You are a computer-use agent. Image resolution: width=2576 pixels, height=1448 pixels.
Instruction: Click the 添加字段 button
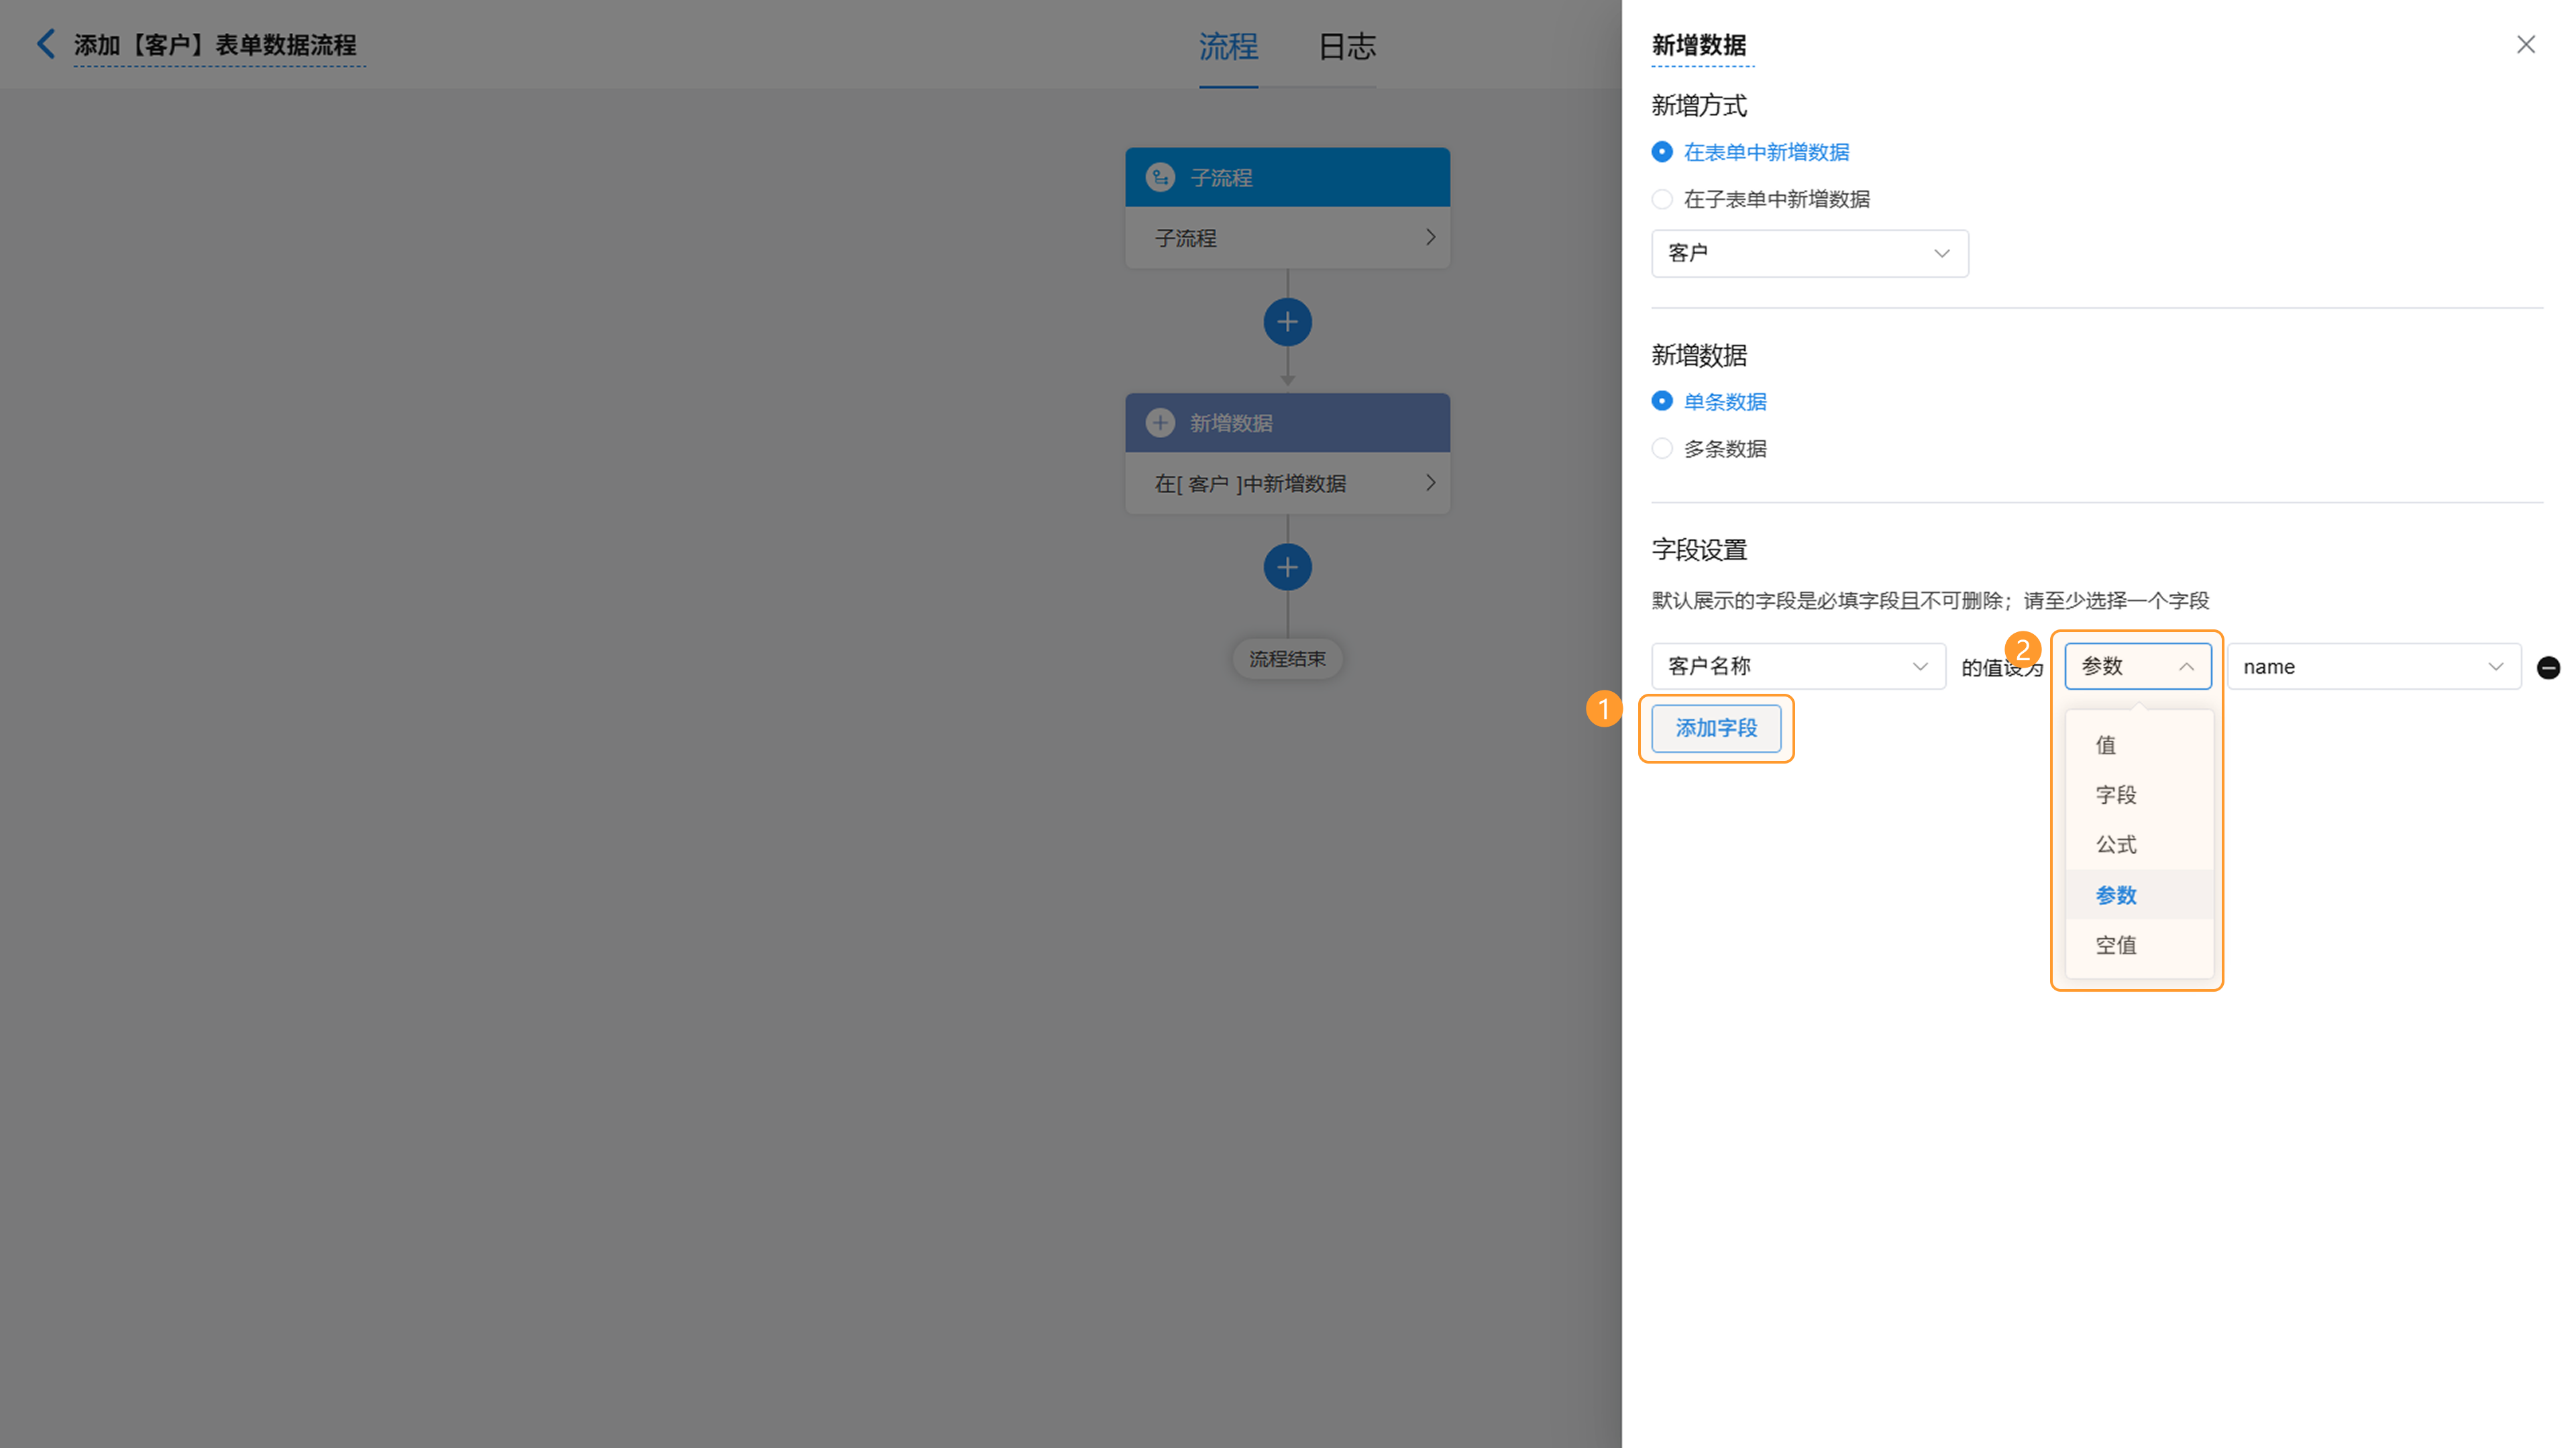pos(1716,728)
